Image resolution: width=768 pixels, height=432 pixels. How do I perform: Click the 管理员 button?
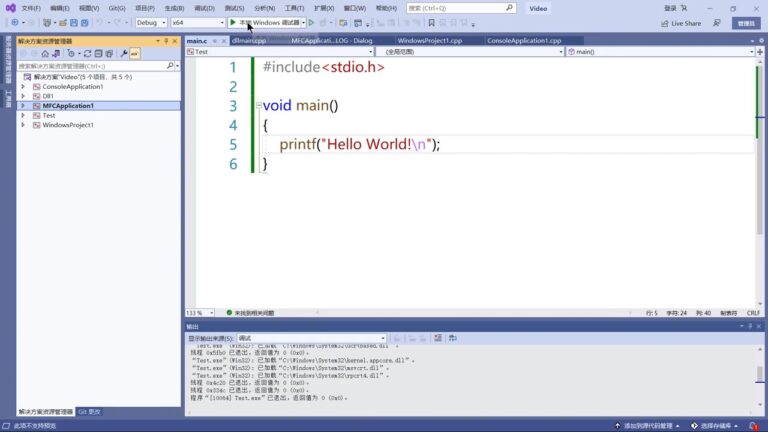pyautogui.click(x=746, y=23)
